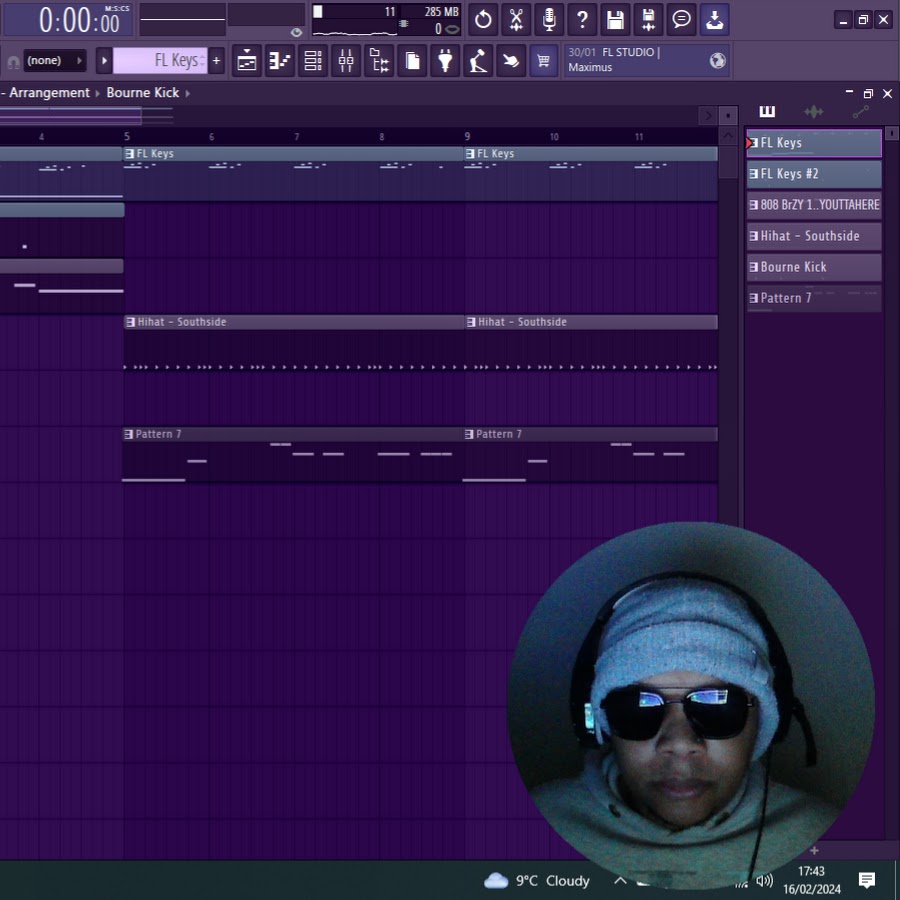This screenshot has width=900, height=900.
Task: Click the small square button above timeline
Action: click(x=728, y=115)
